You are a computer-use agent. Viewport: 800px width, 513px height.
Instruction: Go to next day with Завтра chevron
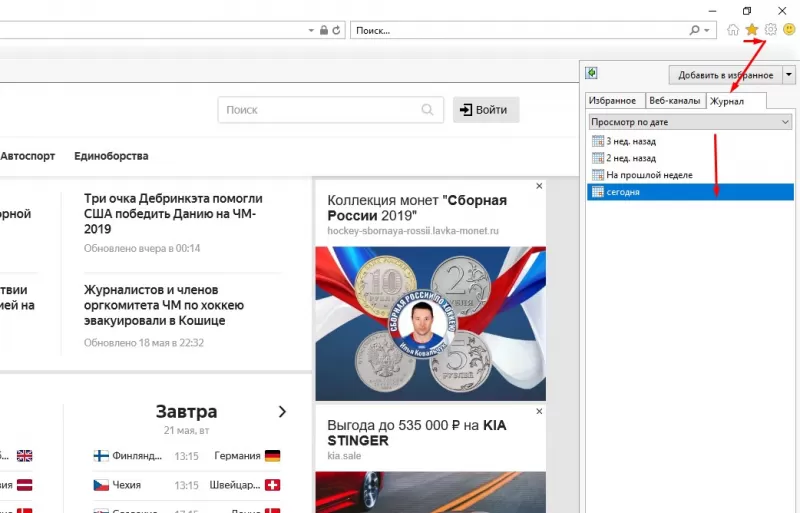[282, 412]
